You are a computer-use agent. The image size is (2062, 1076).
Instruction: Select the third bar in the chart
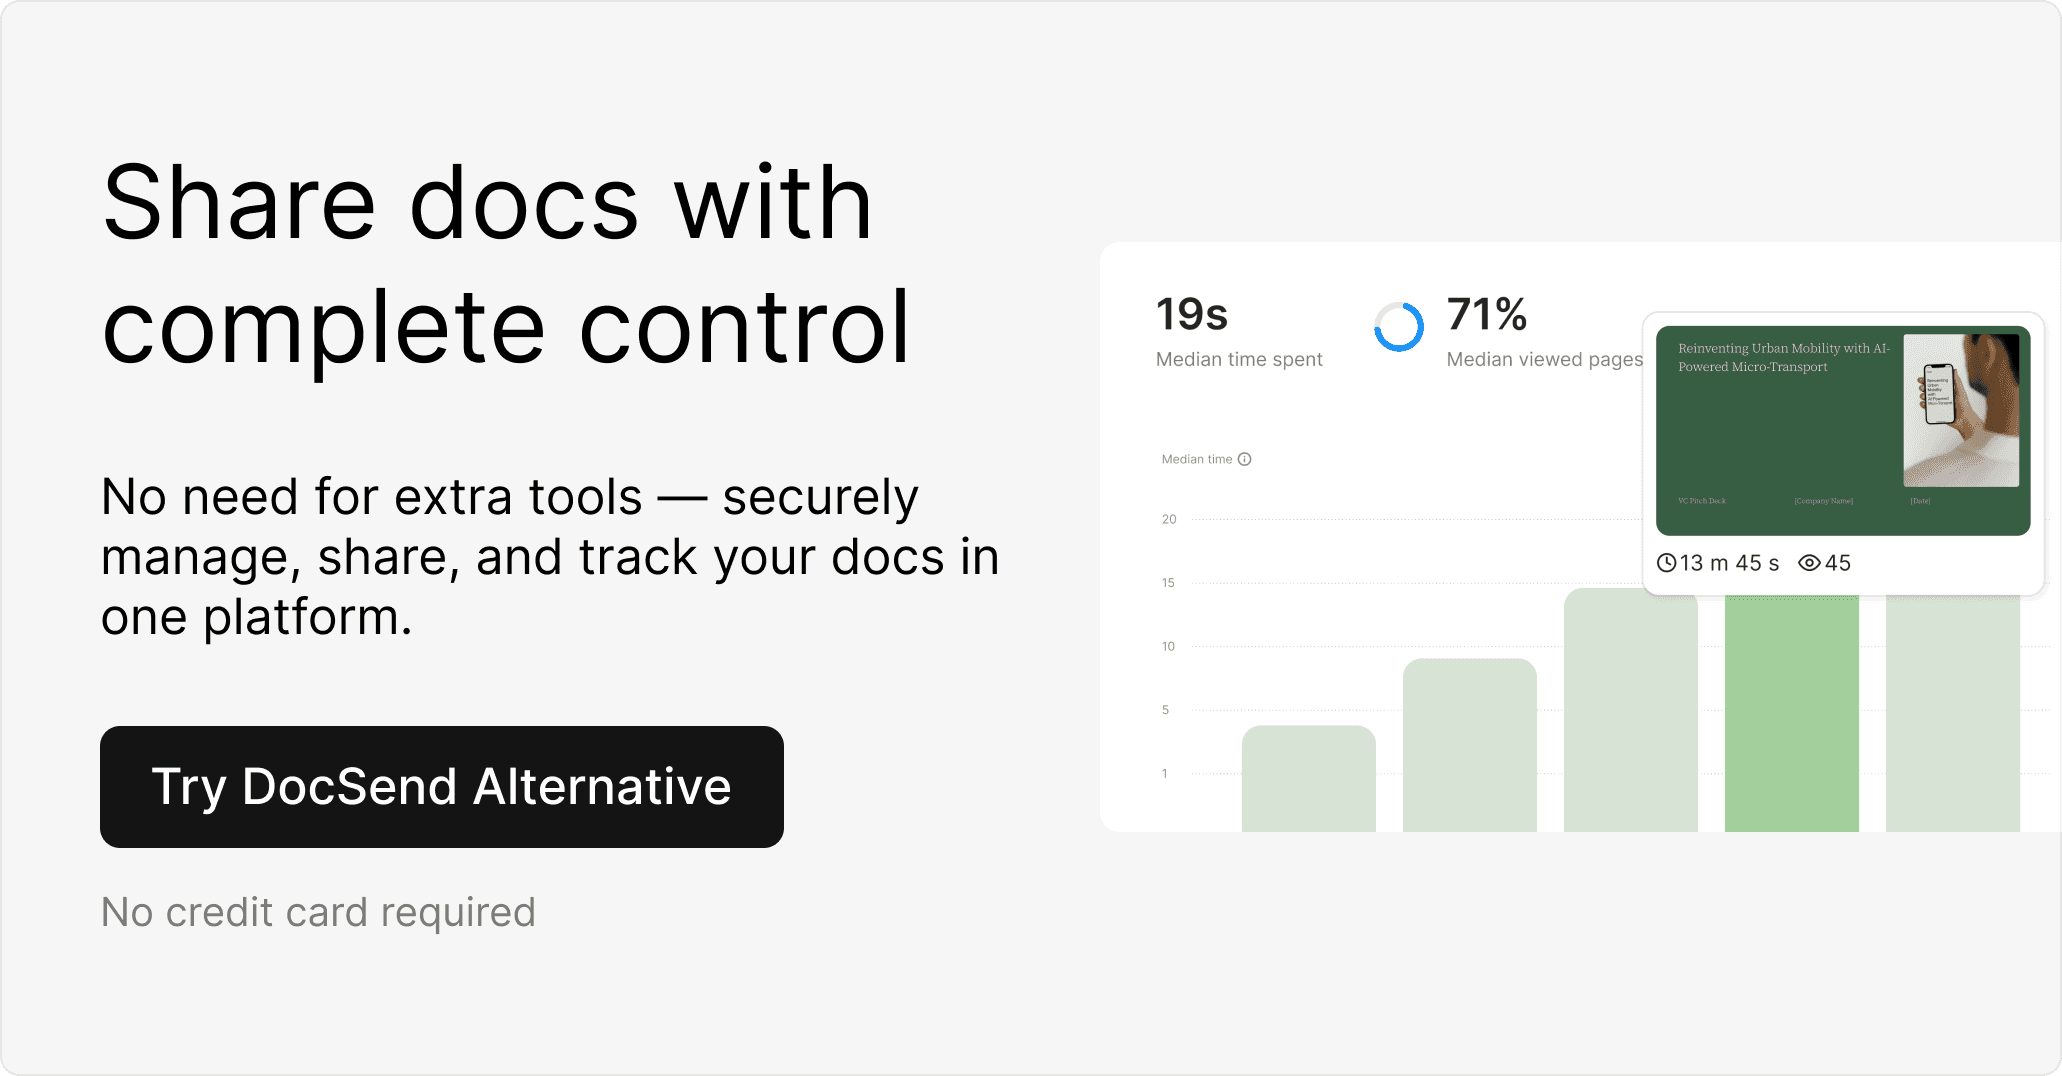pyautogui.click(x=1630, y=709)
